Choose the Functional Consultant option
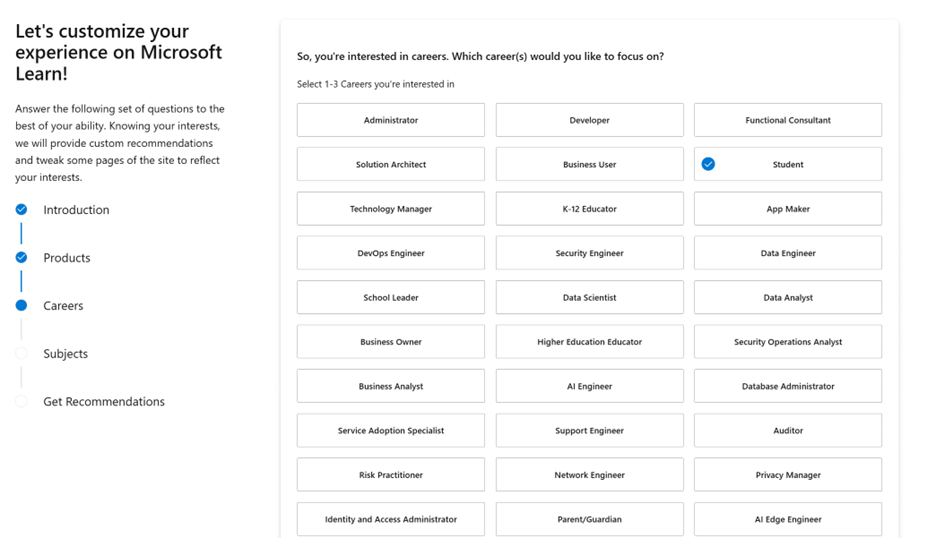This screenshot has height=538, width=936. click(787, 120)
